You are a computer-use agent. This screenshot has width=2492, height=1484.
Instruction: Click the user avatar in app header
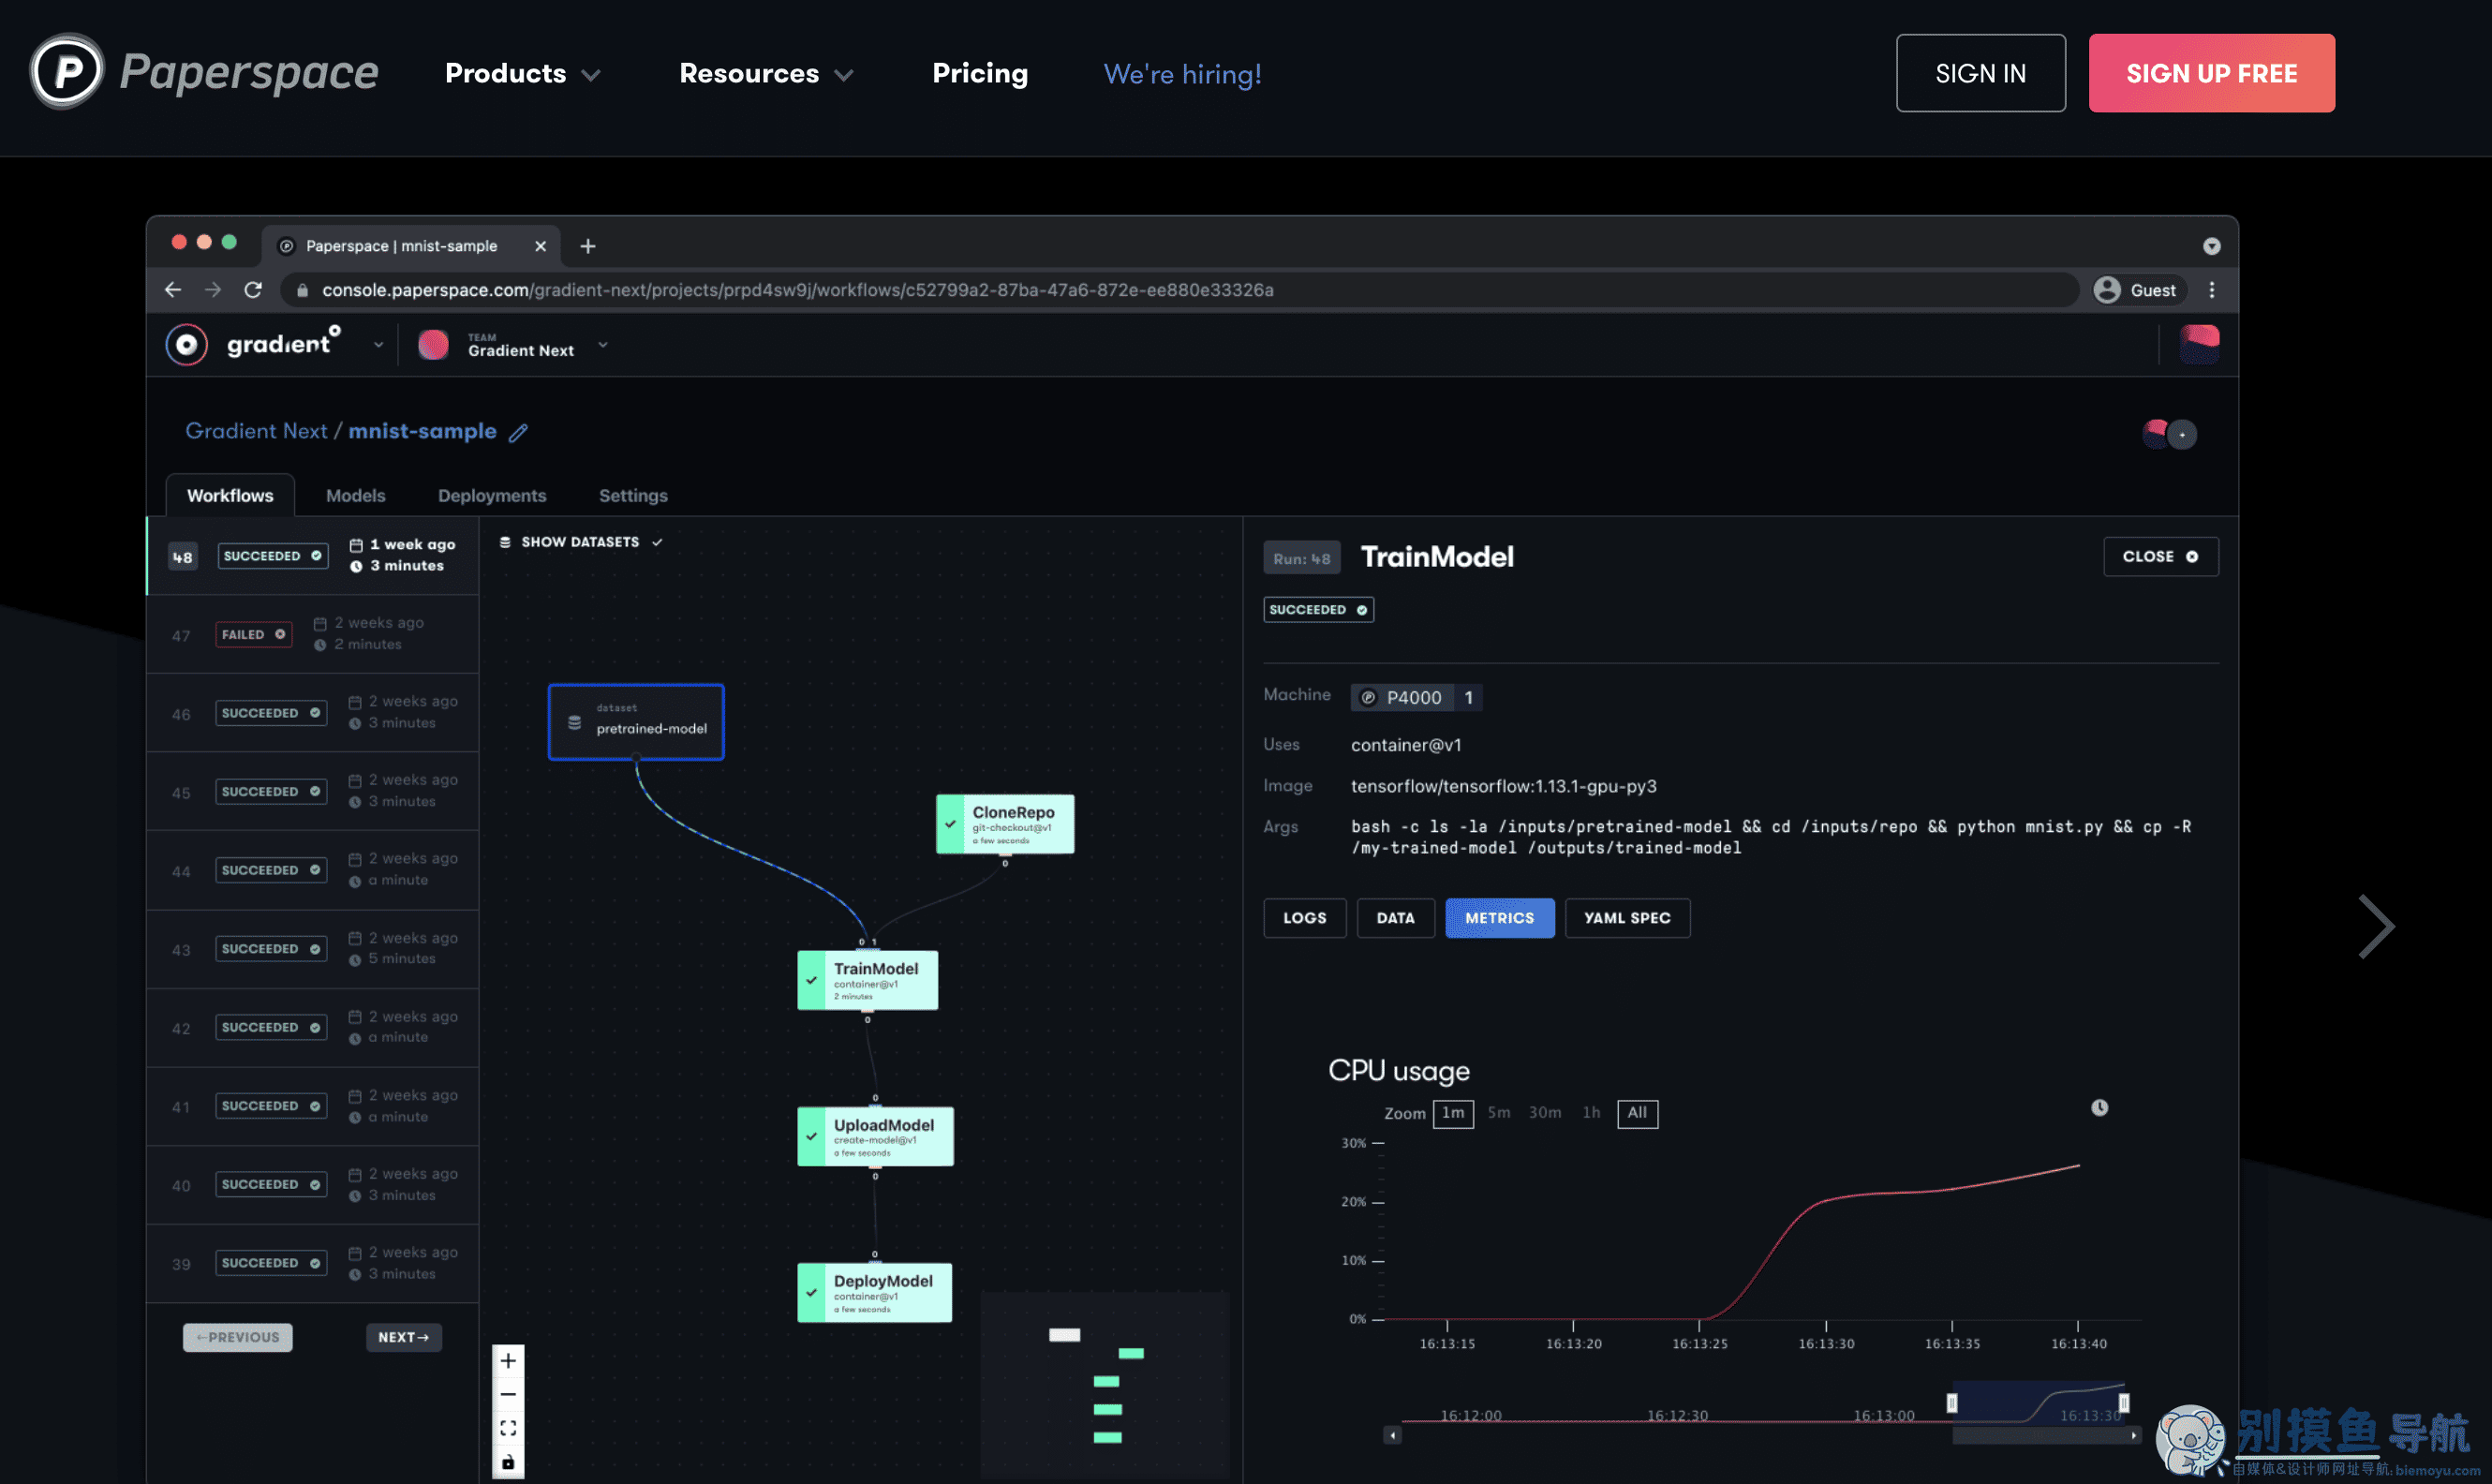point(2199,344)
